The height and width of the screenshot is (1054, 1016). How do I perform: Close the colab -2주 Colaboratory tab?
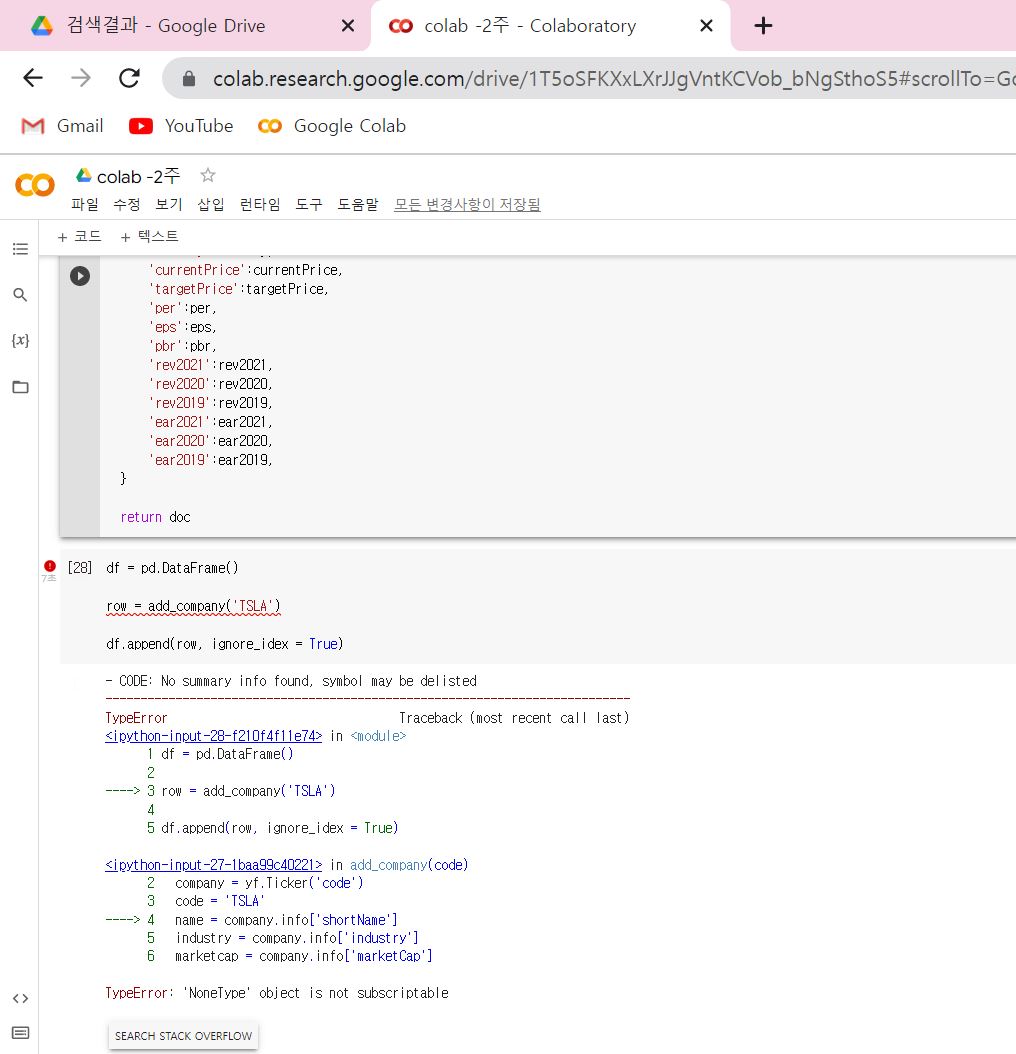pos(706,26)
